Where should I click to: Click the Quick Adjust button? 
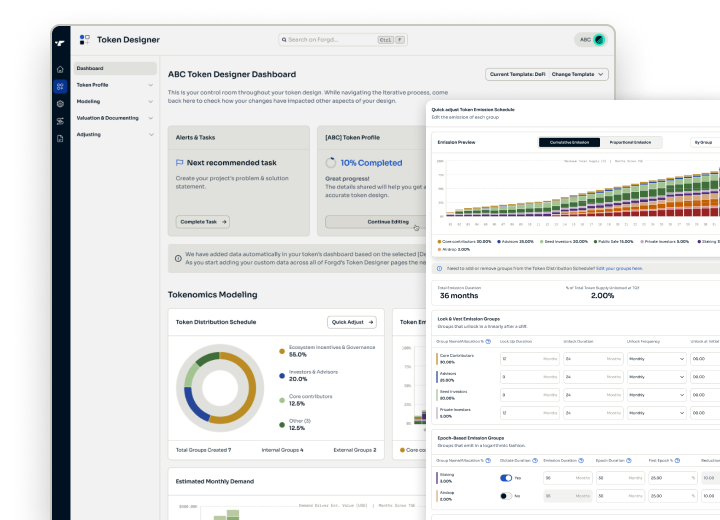point(352,322)
